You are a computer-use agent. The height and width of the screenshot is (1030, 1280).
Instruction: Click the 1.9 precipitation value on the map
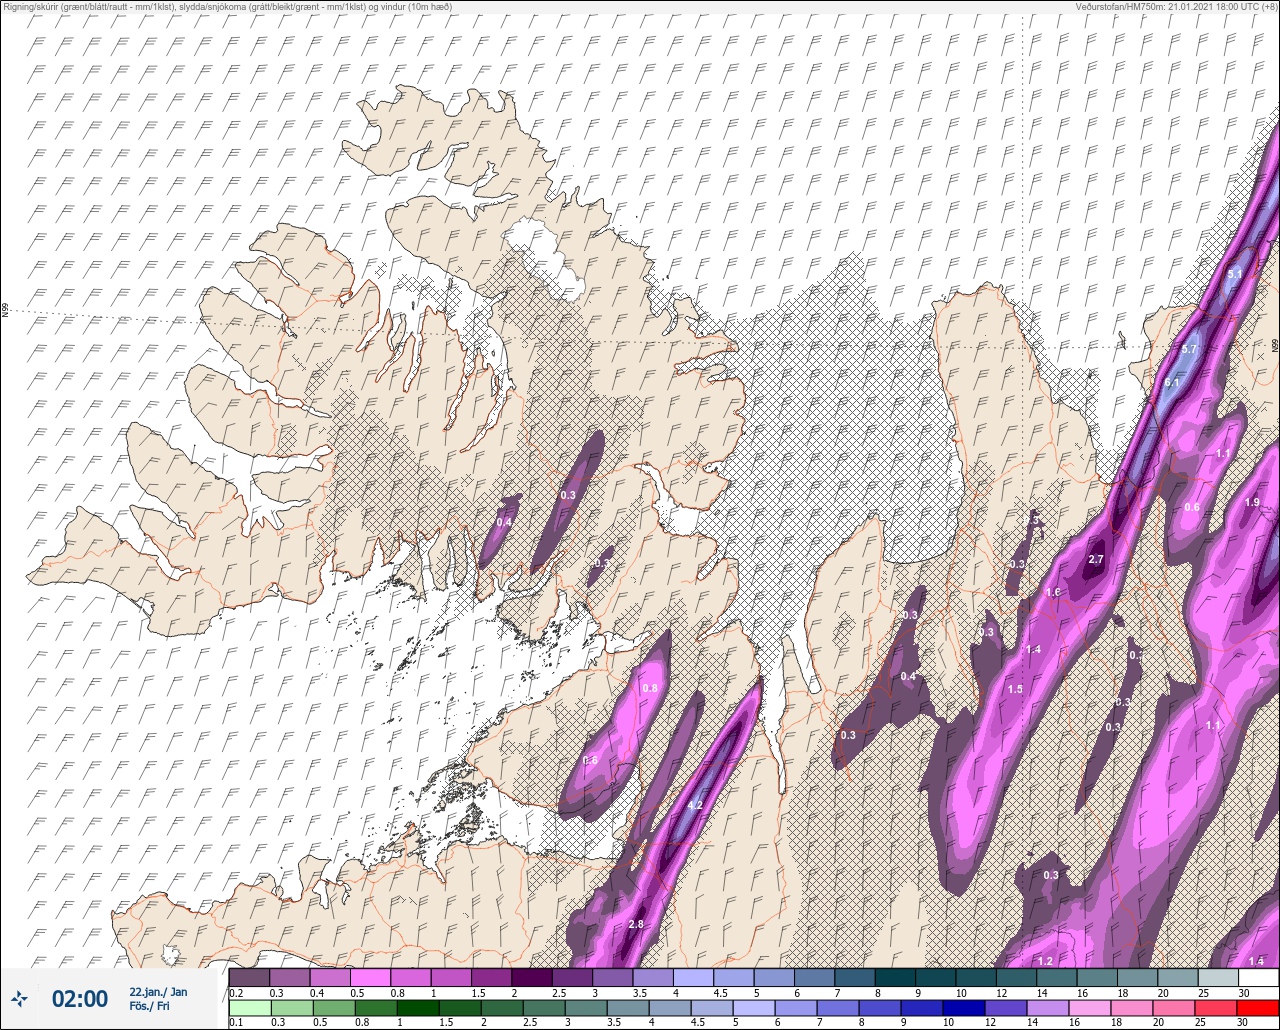point(1251,502)
